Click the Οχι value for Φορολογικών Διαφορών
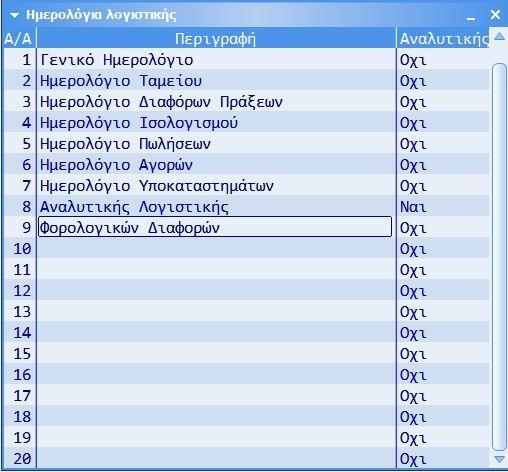 click(413, 228)
